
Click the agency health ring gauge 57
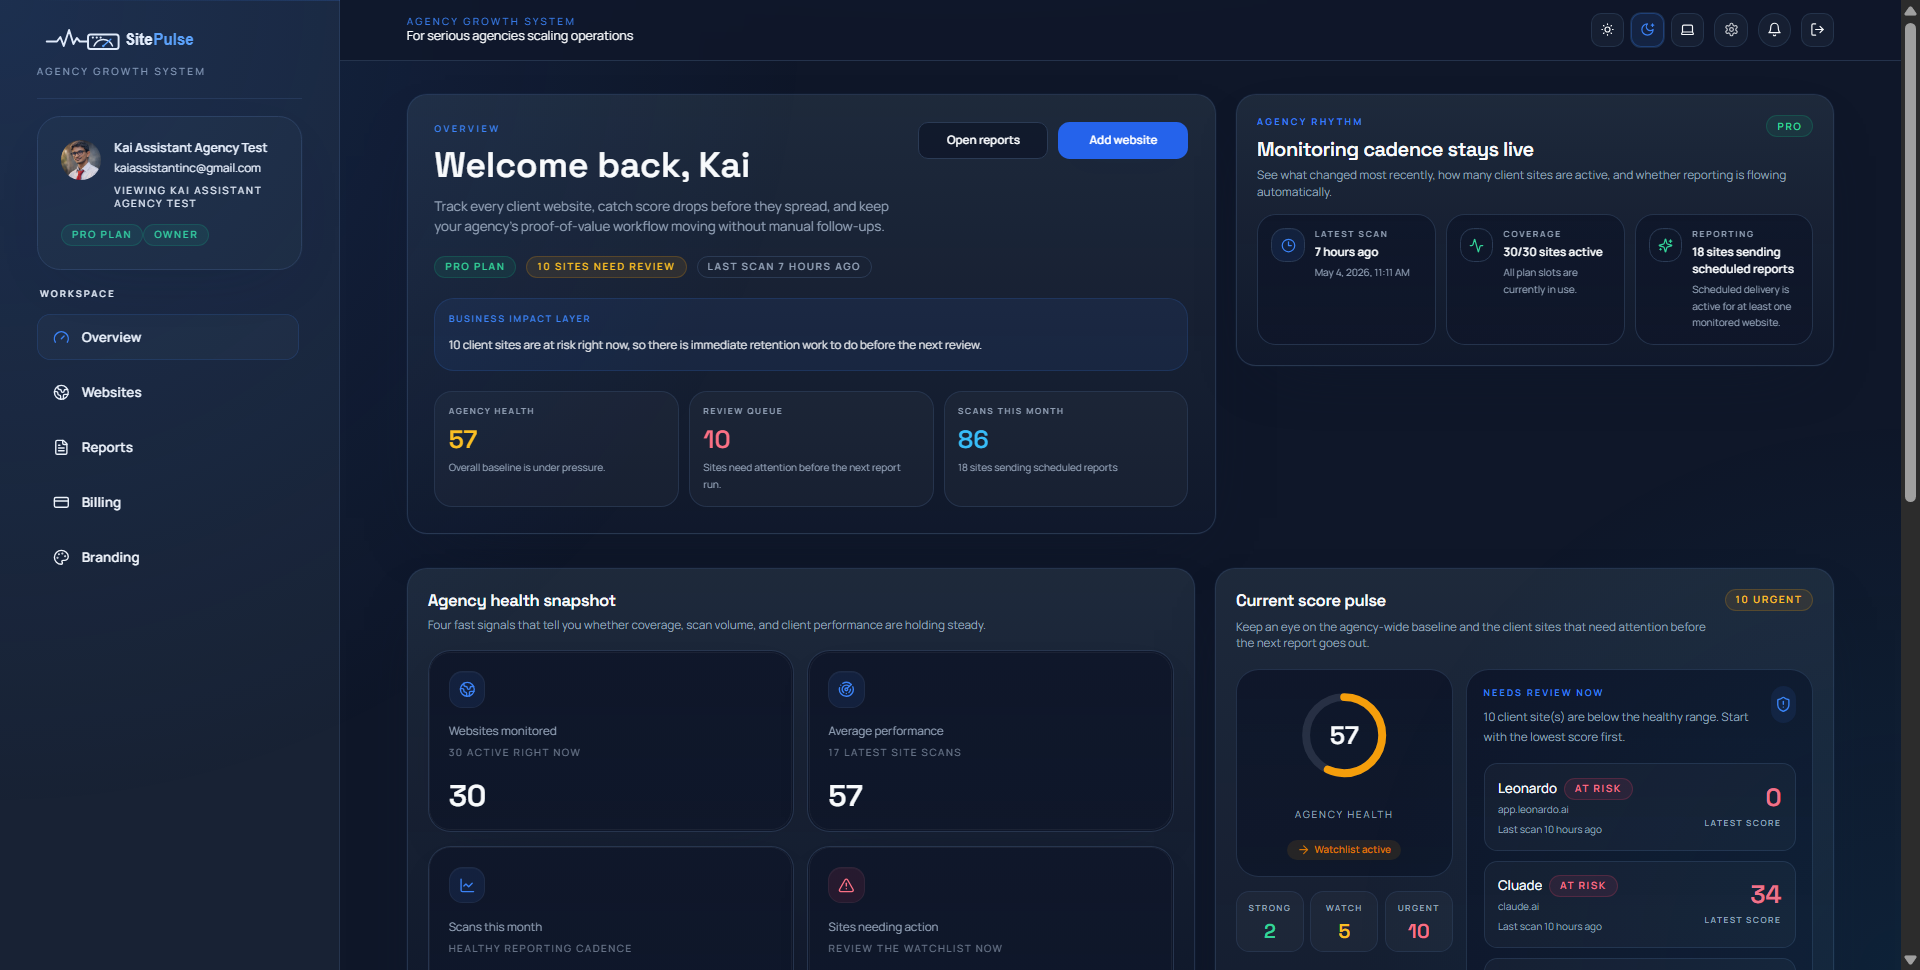tap(1344, 736)
